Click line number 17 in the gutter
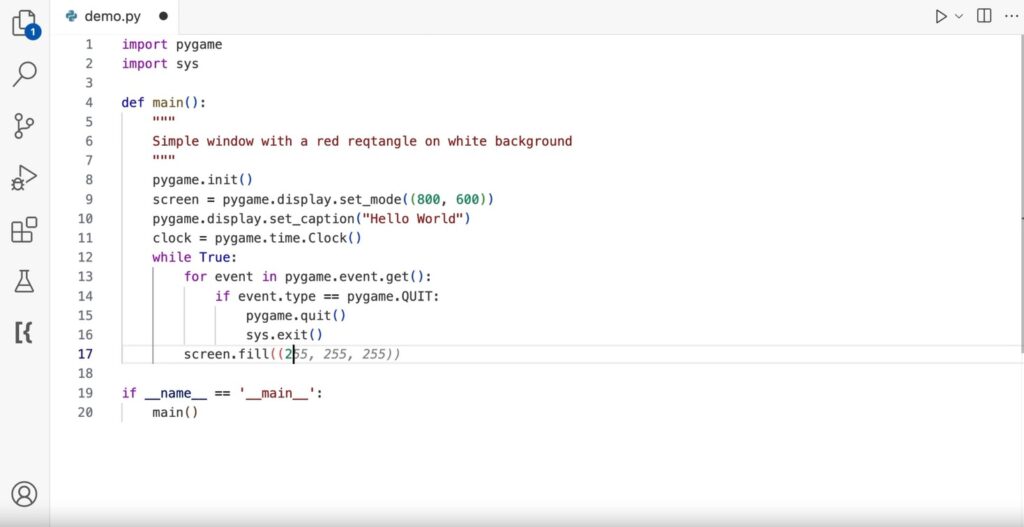 coord(86,354)
